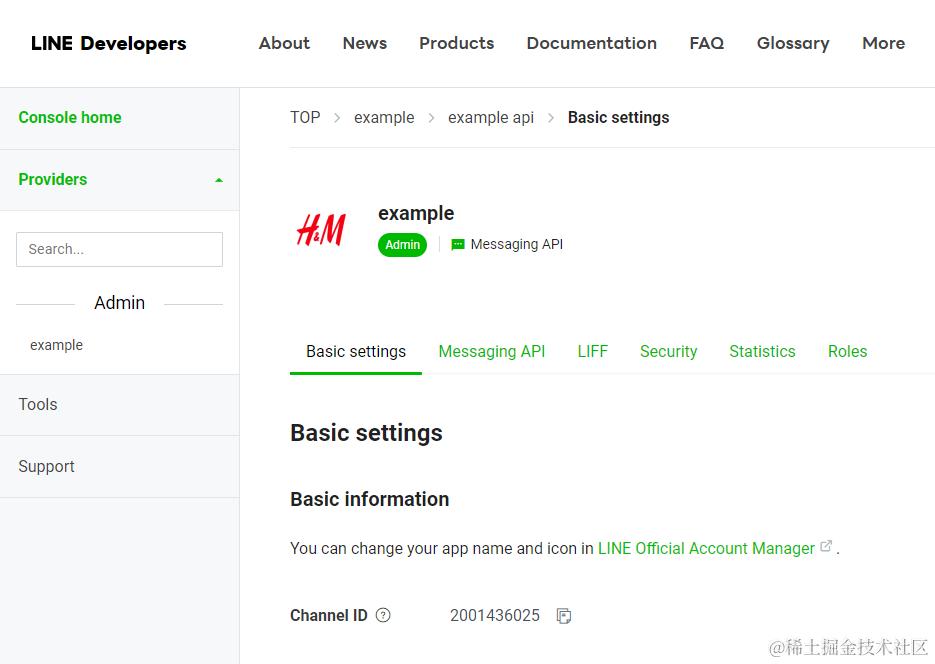Open the About menu item
Viewport: 935px width, 664px height.
click(x=284, y=44)
